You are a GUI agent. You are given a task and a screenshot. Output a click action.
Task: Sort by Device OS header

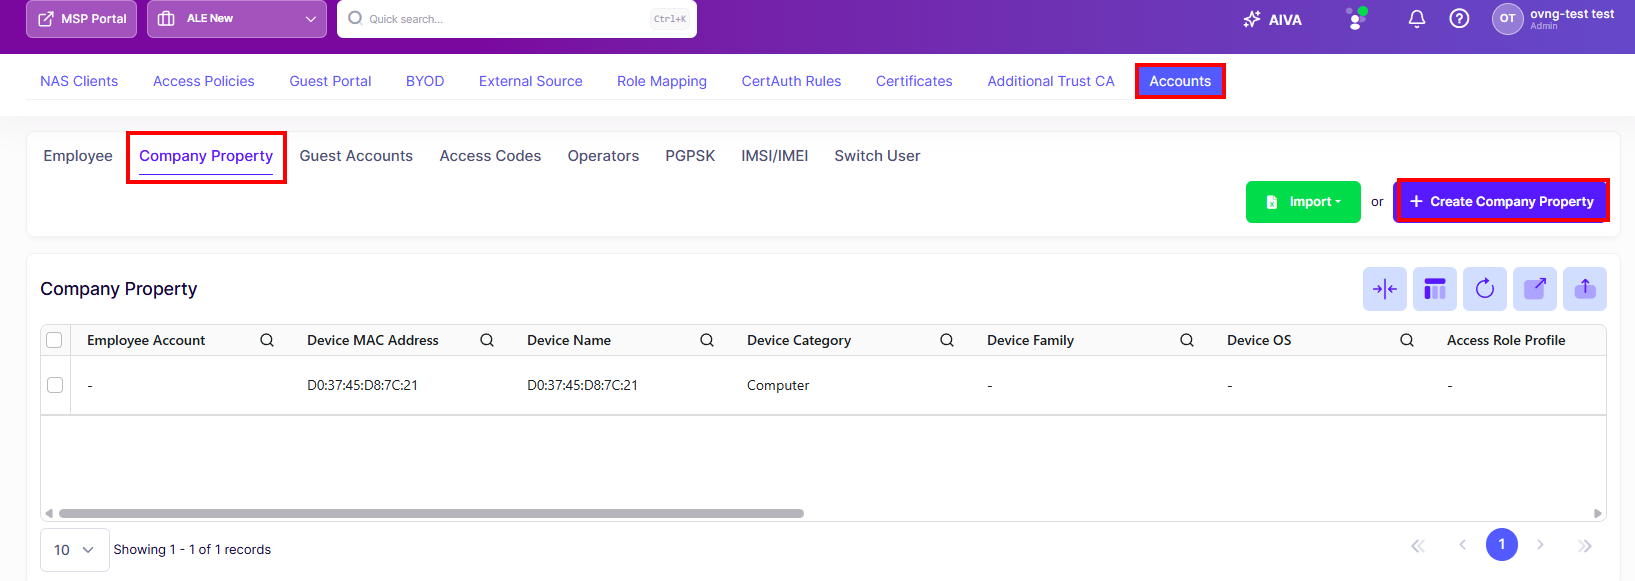click(x=1259, y=340)
